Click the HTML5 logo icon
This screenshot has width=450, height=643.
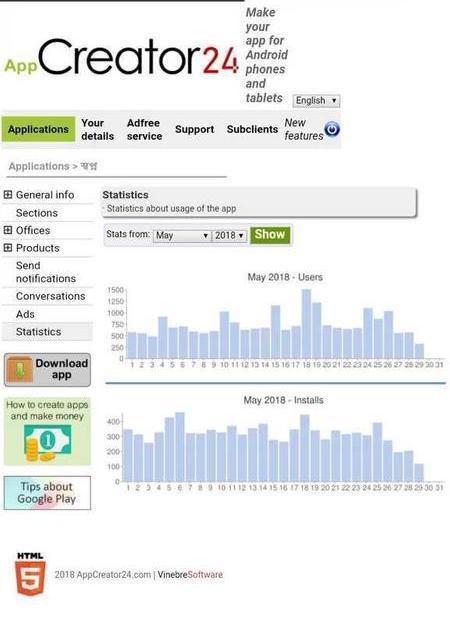click(x=30, y=574)
